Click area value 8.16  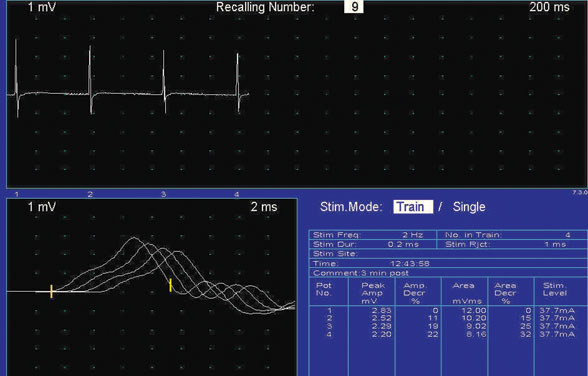pyautogui.click(x=476, y=334)
